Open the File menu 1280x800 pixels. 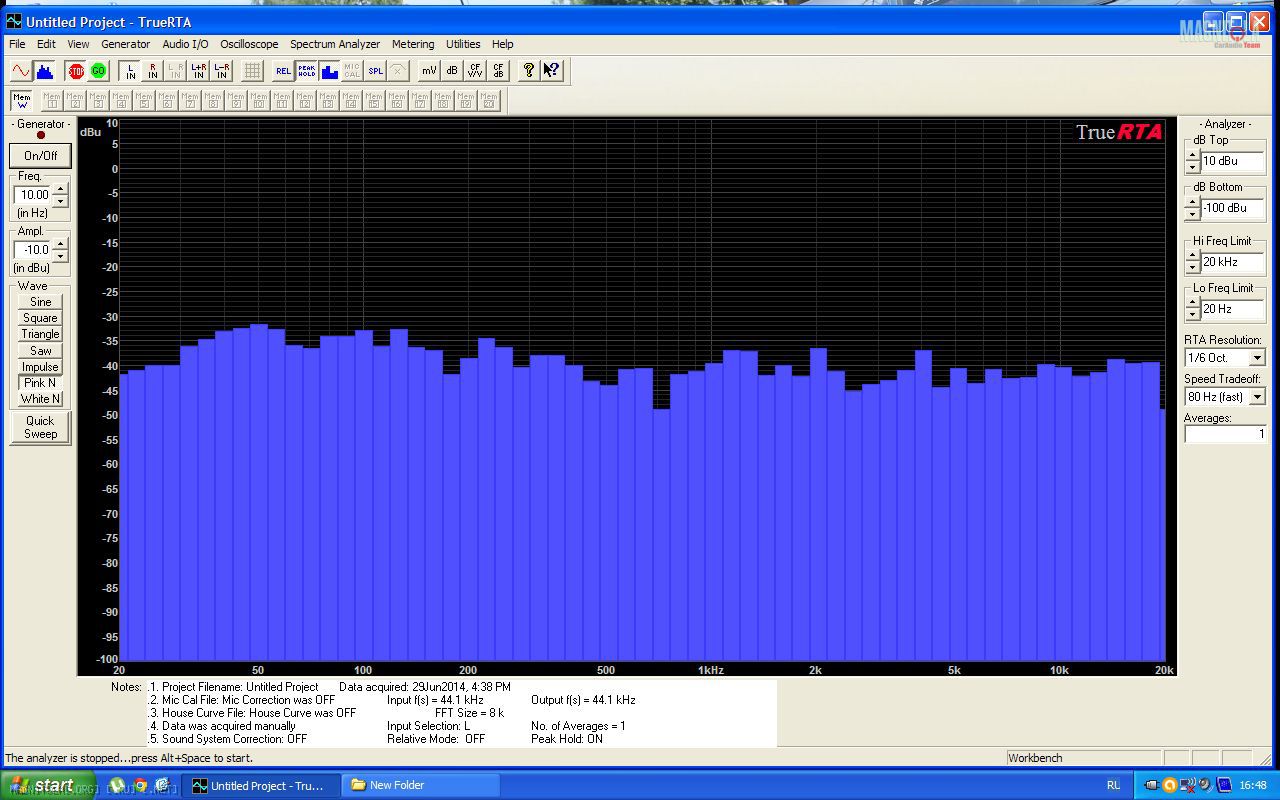[x=17, y=44]
